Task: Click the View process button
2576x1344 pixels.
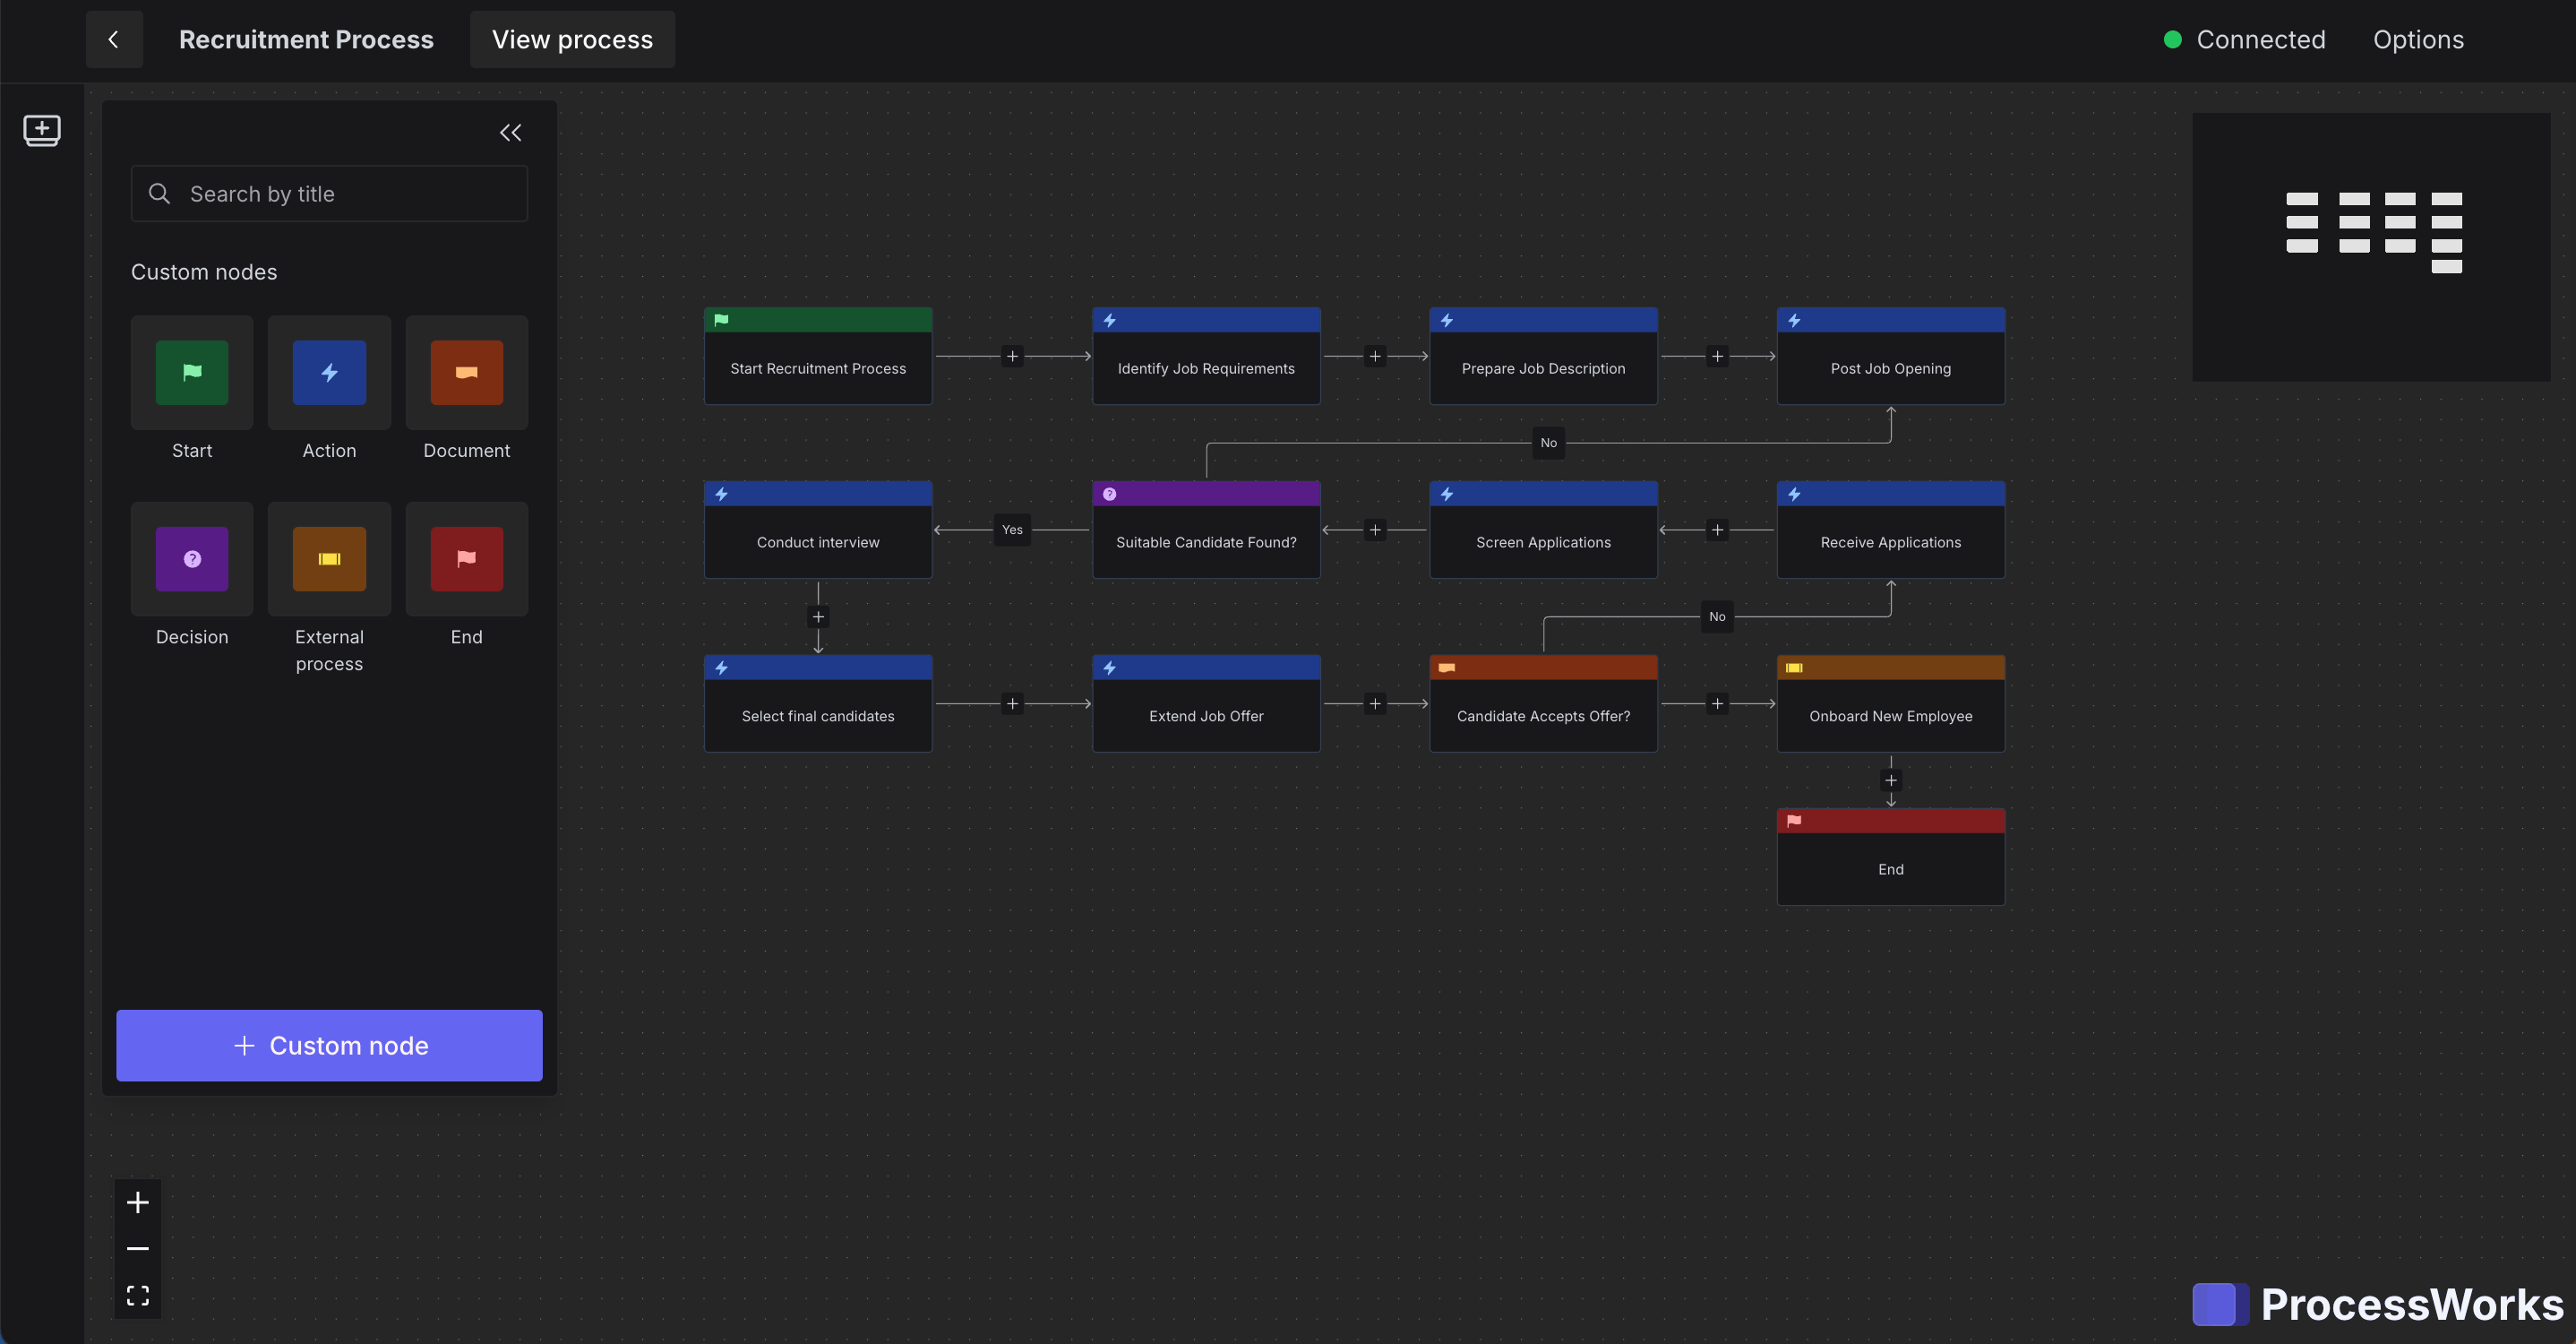Action: coord(572,39)
